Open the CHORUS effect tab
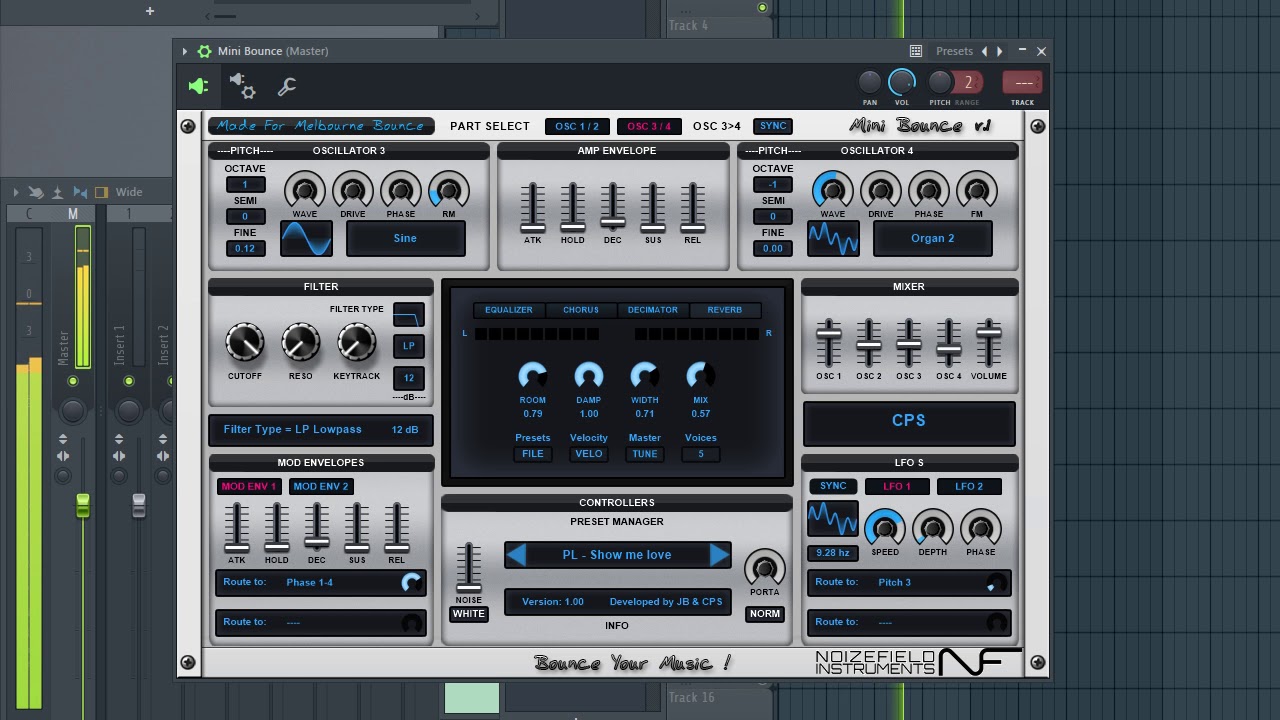Image resolution: width=1280 pixels, height=720 pixels. [x=581, y=310]
